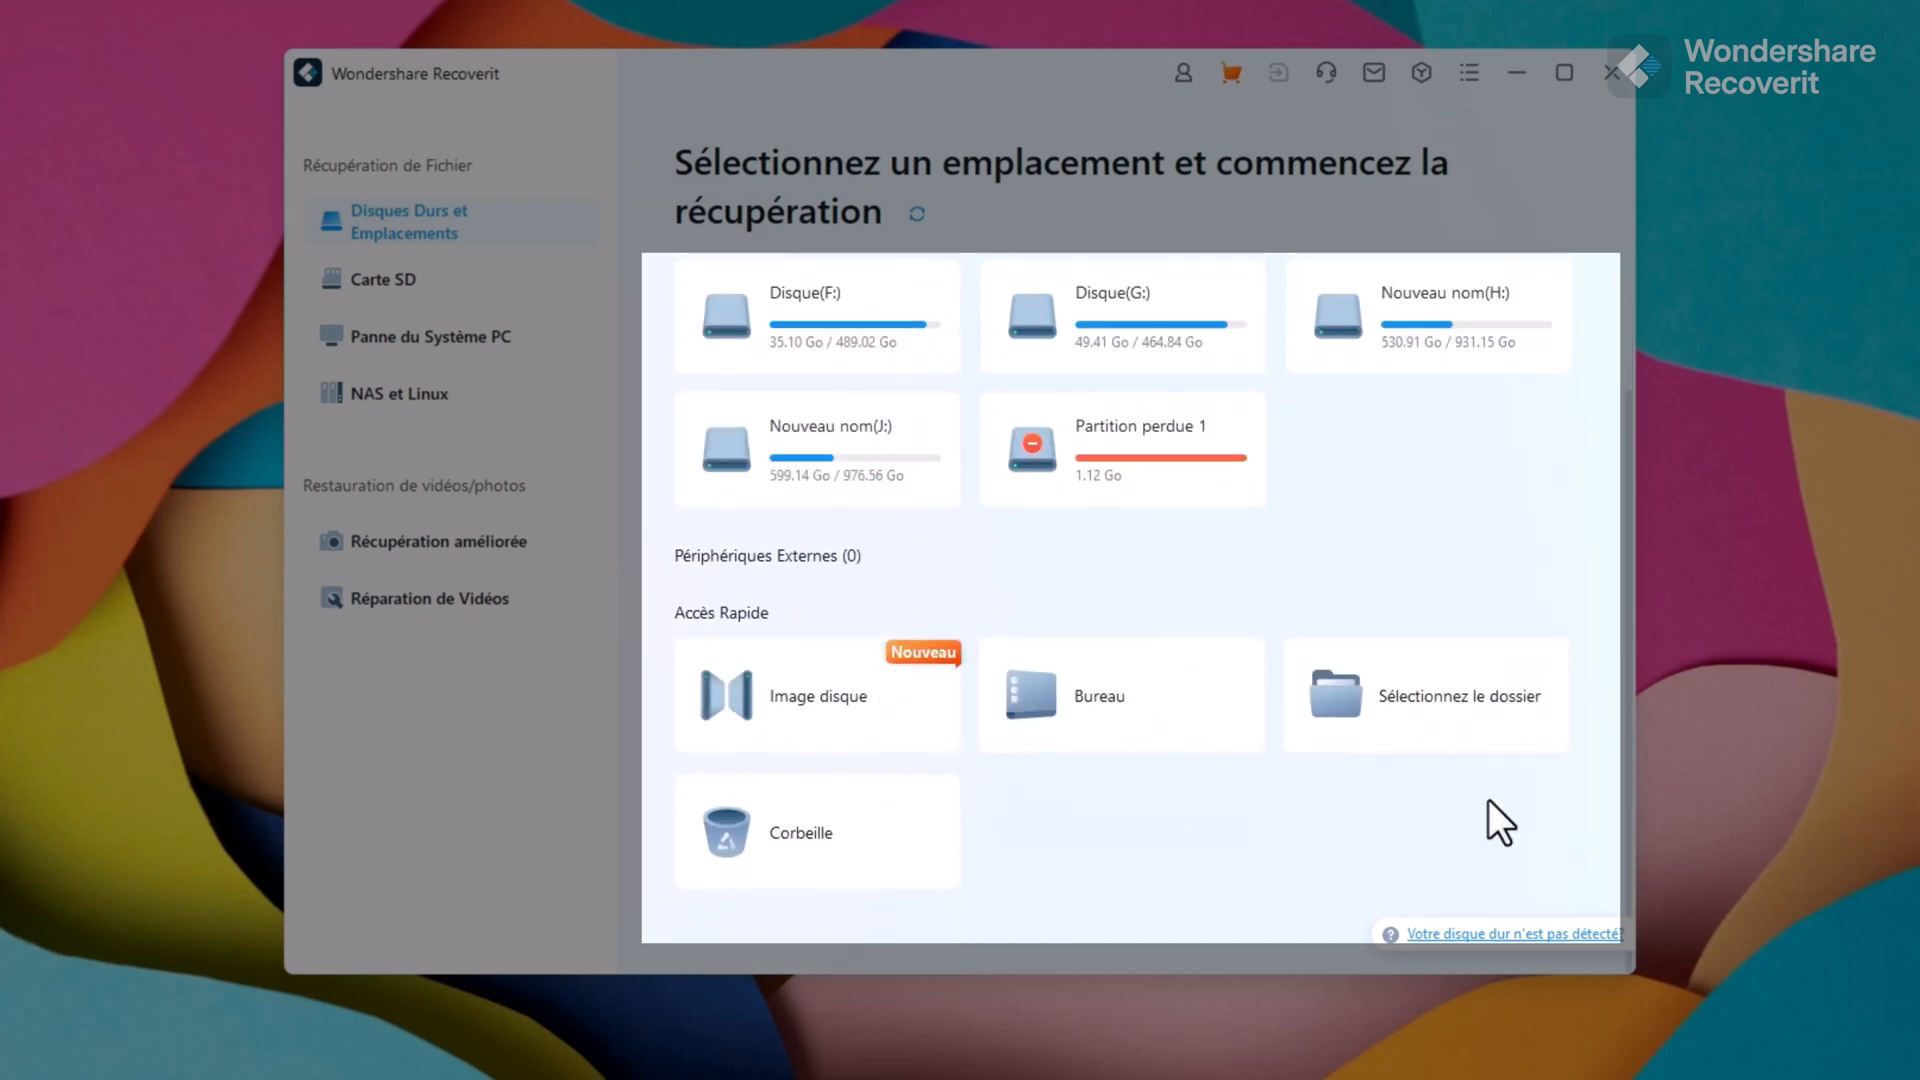Click the NAS et Linux server icon
This screenshot has width=1920, height=1080.
(331, 393)
